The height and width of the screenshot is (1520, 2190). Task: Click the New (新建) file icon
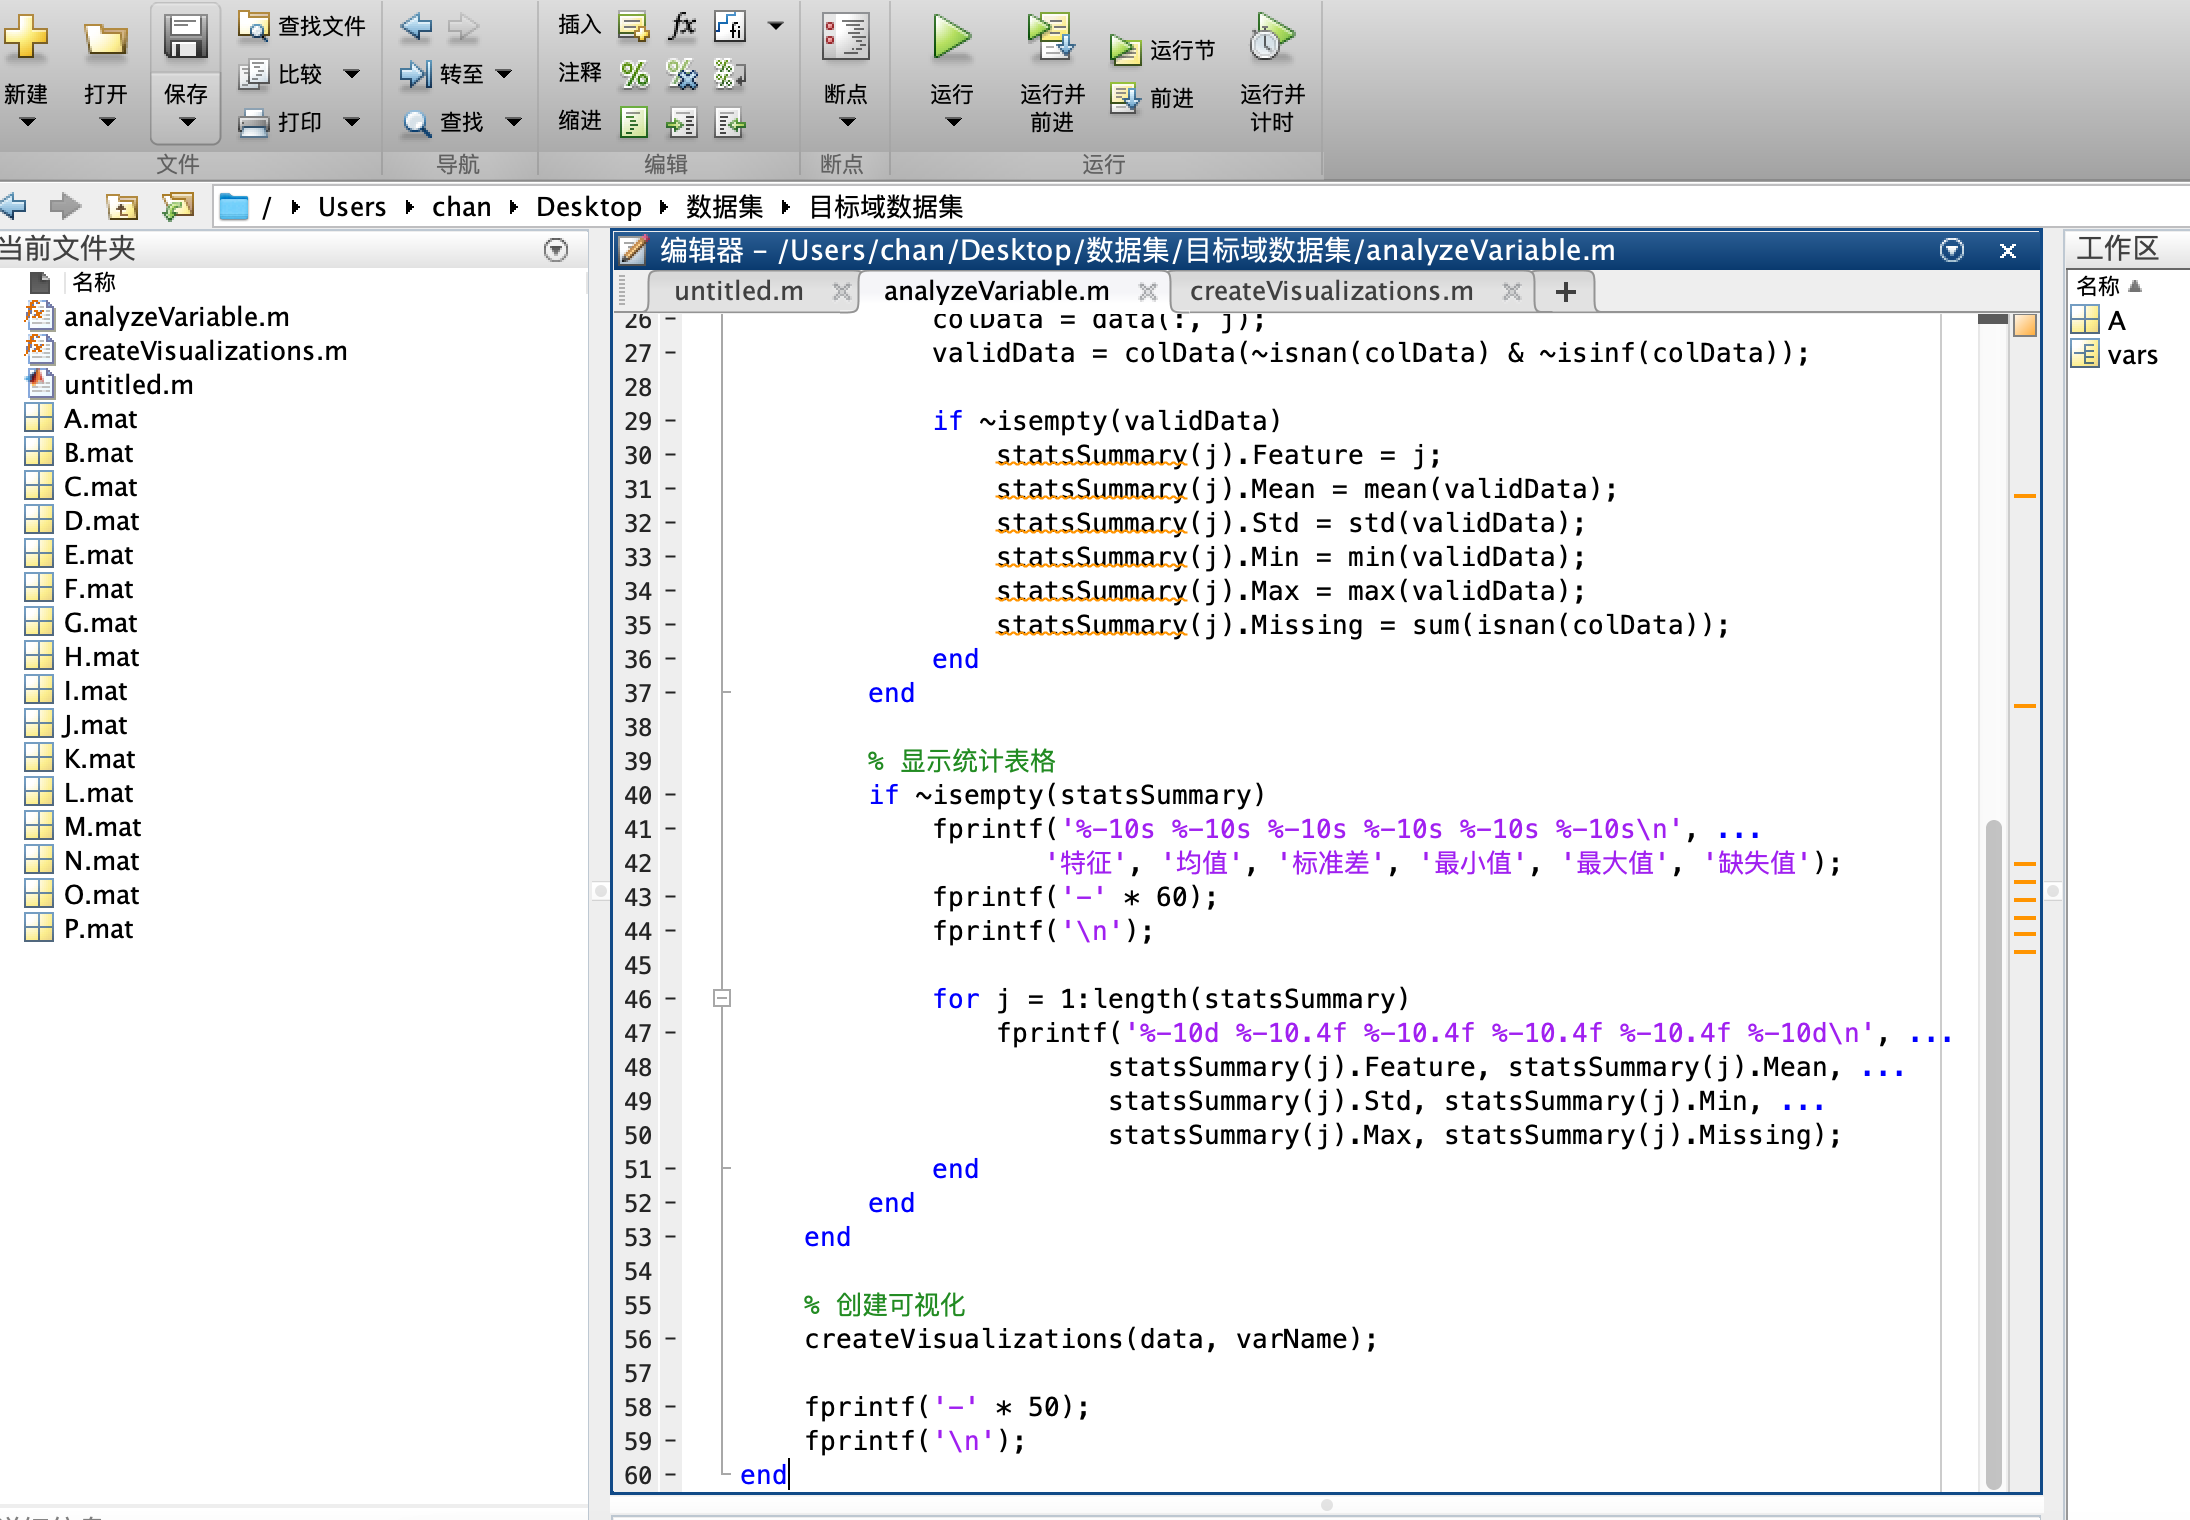[x=25, y=38]
